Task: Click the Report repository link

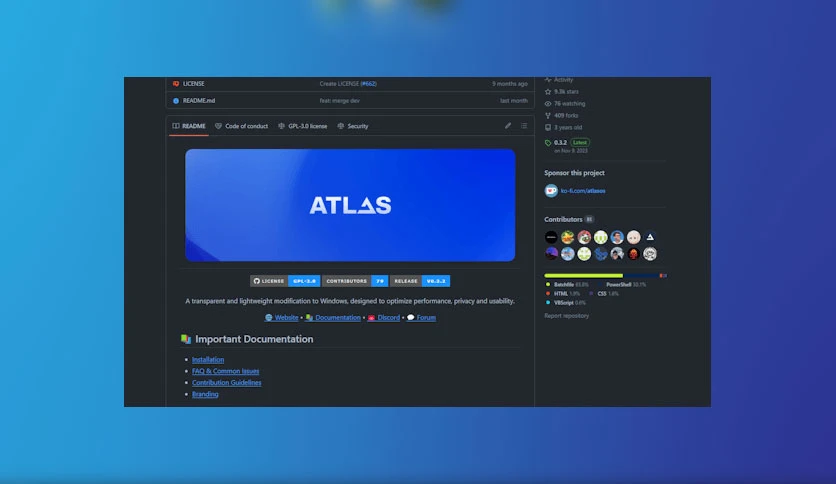Action: coord(566,316)
